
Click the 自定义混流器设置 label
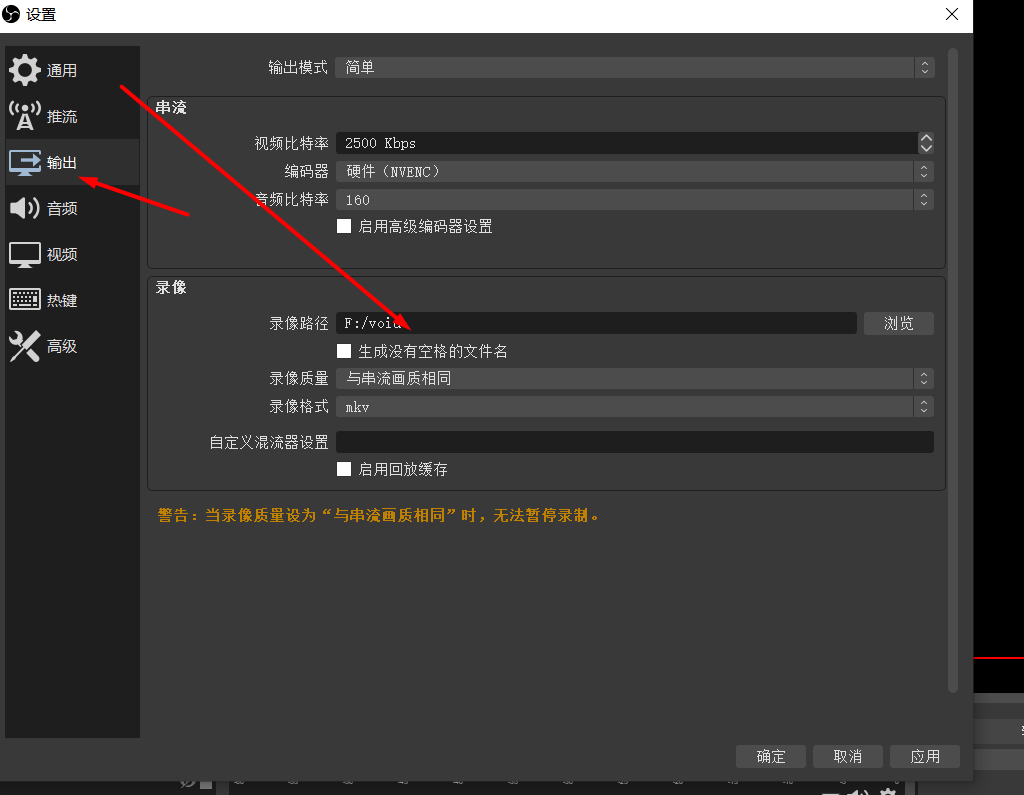point(268,442)
